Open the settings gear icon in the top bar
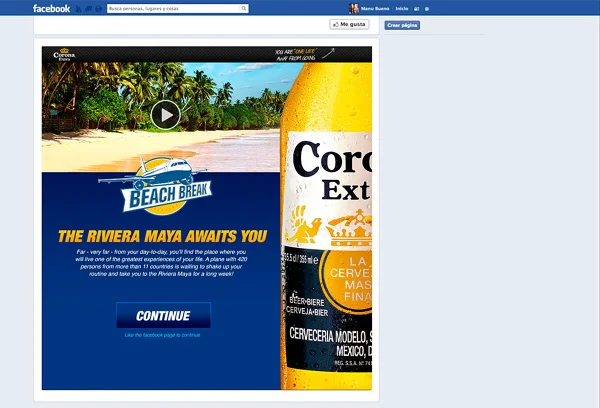 click(x=427, y=9)
